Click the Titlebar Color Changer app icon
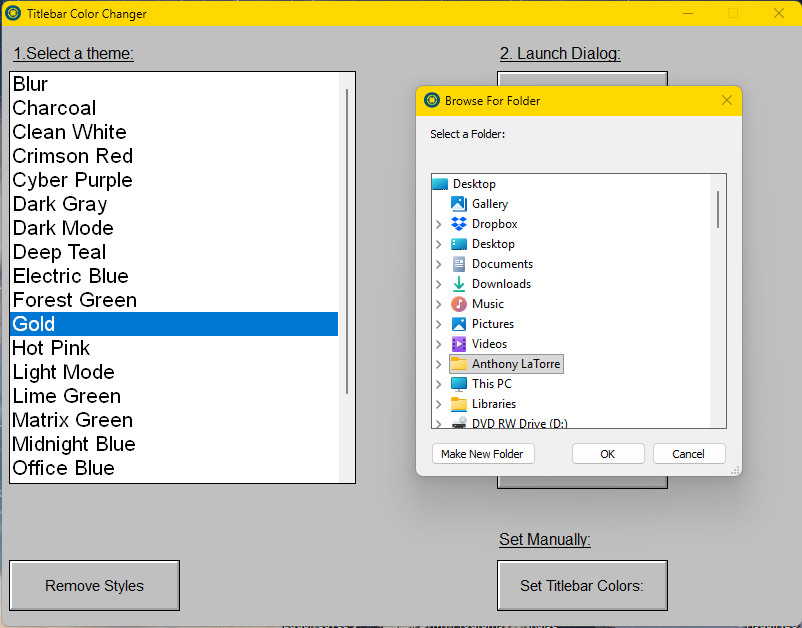 13,13
